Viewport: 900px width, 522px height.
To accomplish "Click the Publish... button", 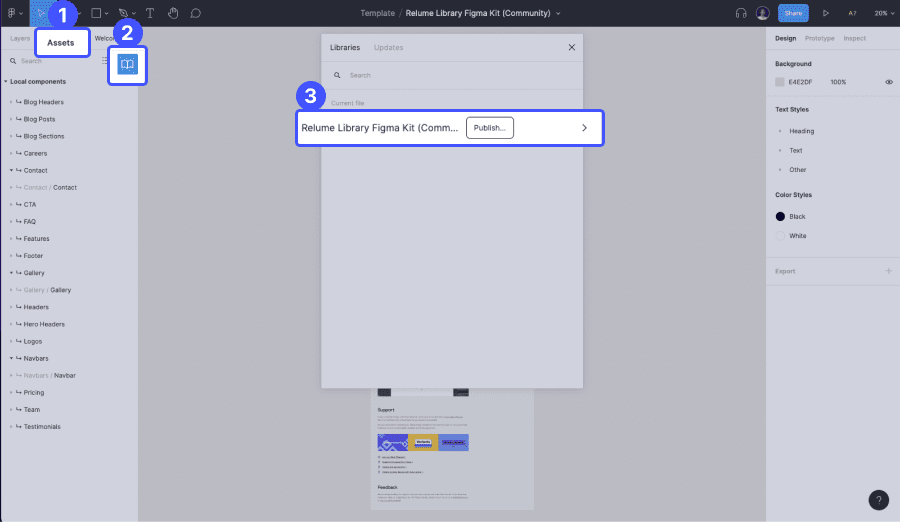I will click(490, 128).
